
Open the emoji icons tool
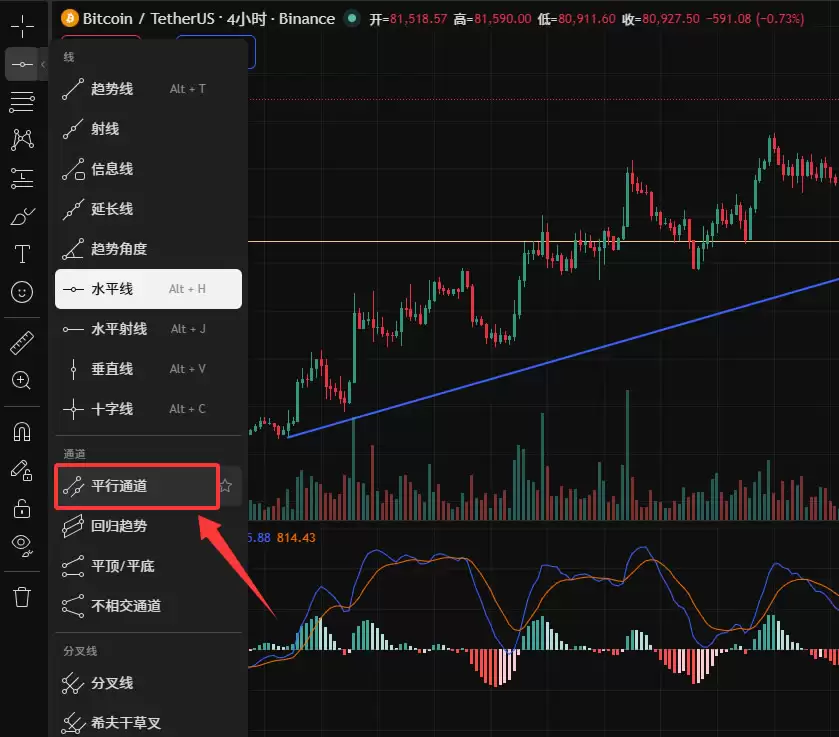tap(22, 292)
